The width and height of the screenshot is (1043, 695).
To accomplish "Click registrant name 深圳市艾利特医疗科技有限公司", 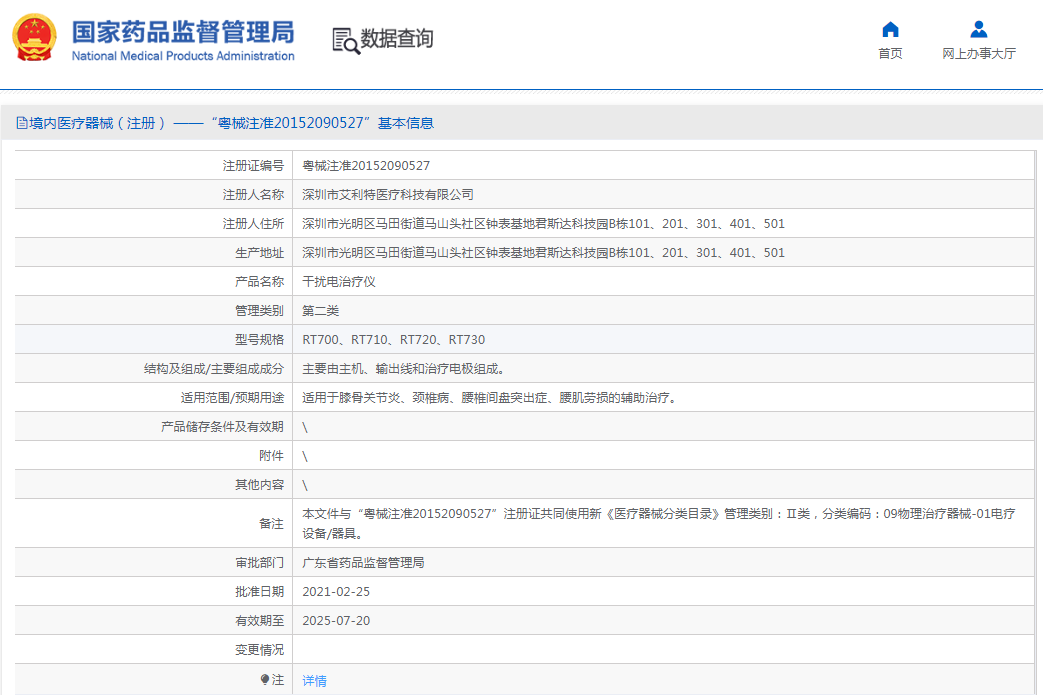I will click(388, 195).
